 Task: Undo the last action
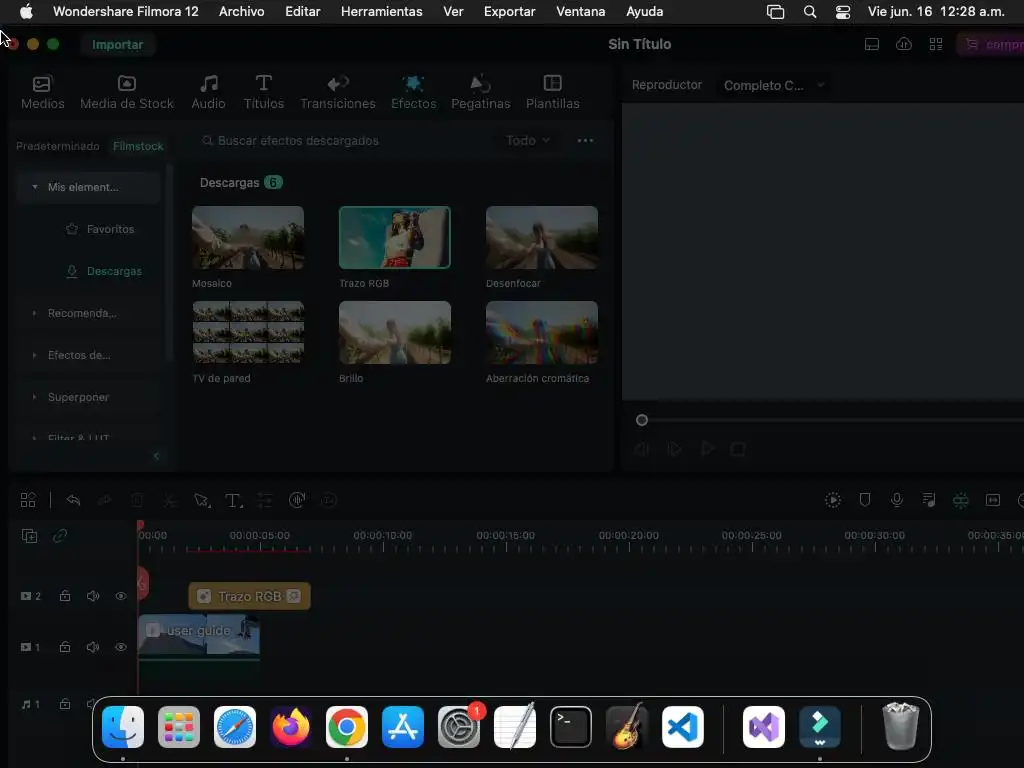(x=73, y=500)
